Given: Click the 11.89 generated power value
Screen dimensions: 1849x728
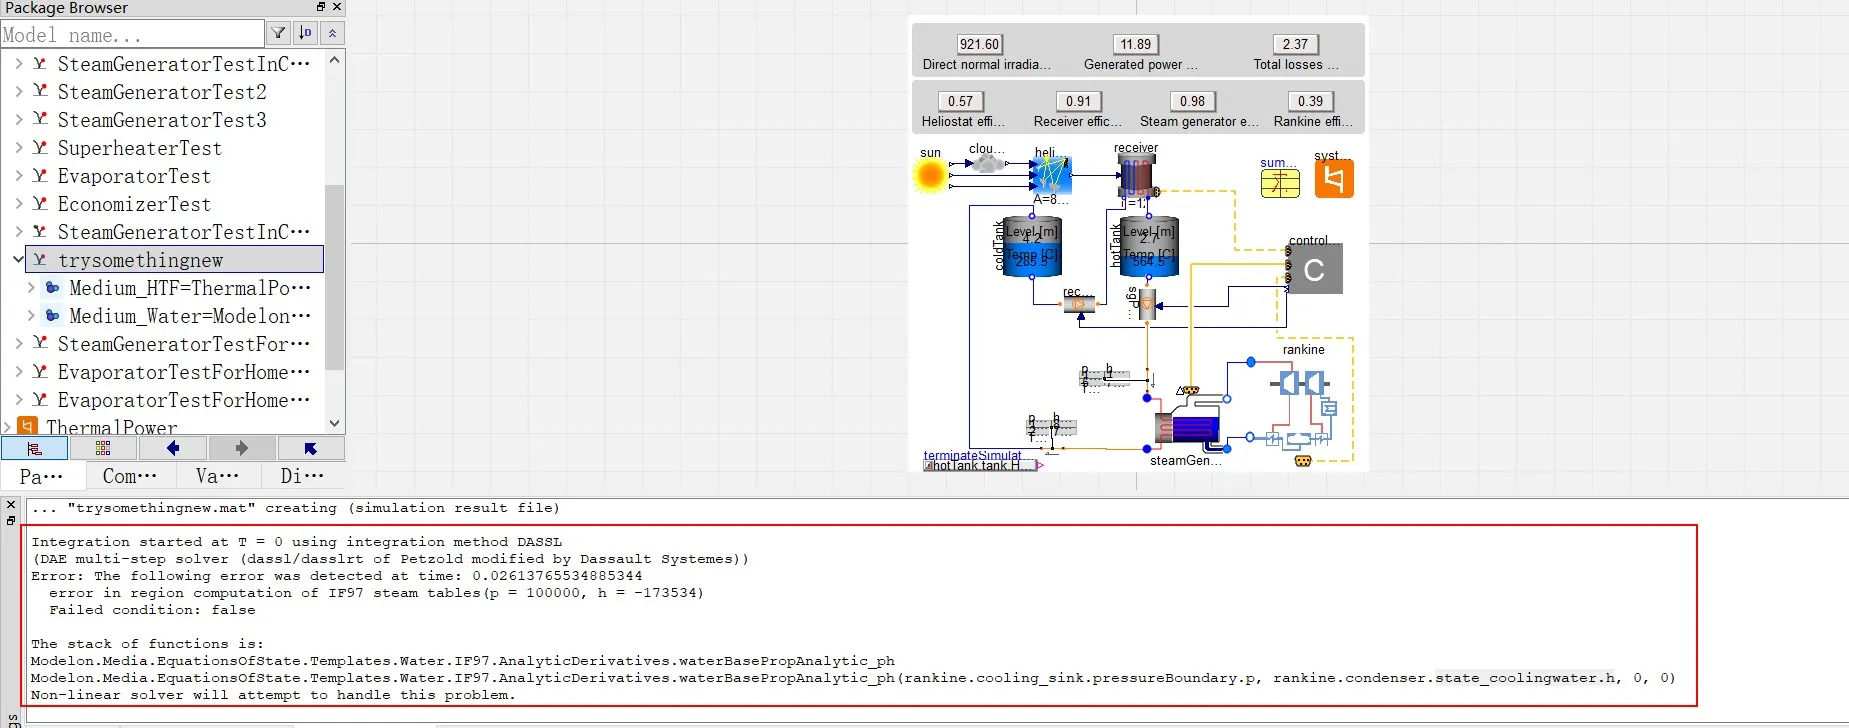Looking at the screenshot, I should (x=1135, y=44).
